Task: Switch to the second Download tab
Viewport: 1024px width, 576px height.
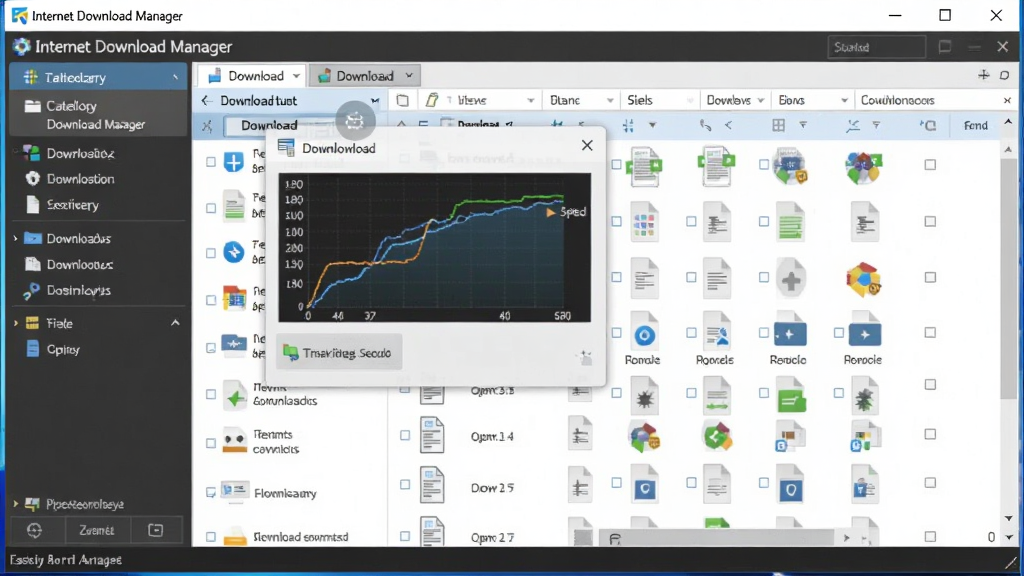Action: pyautogui.click(x=364, y=76)
